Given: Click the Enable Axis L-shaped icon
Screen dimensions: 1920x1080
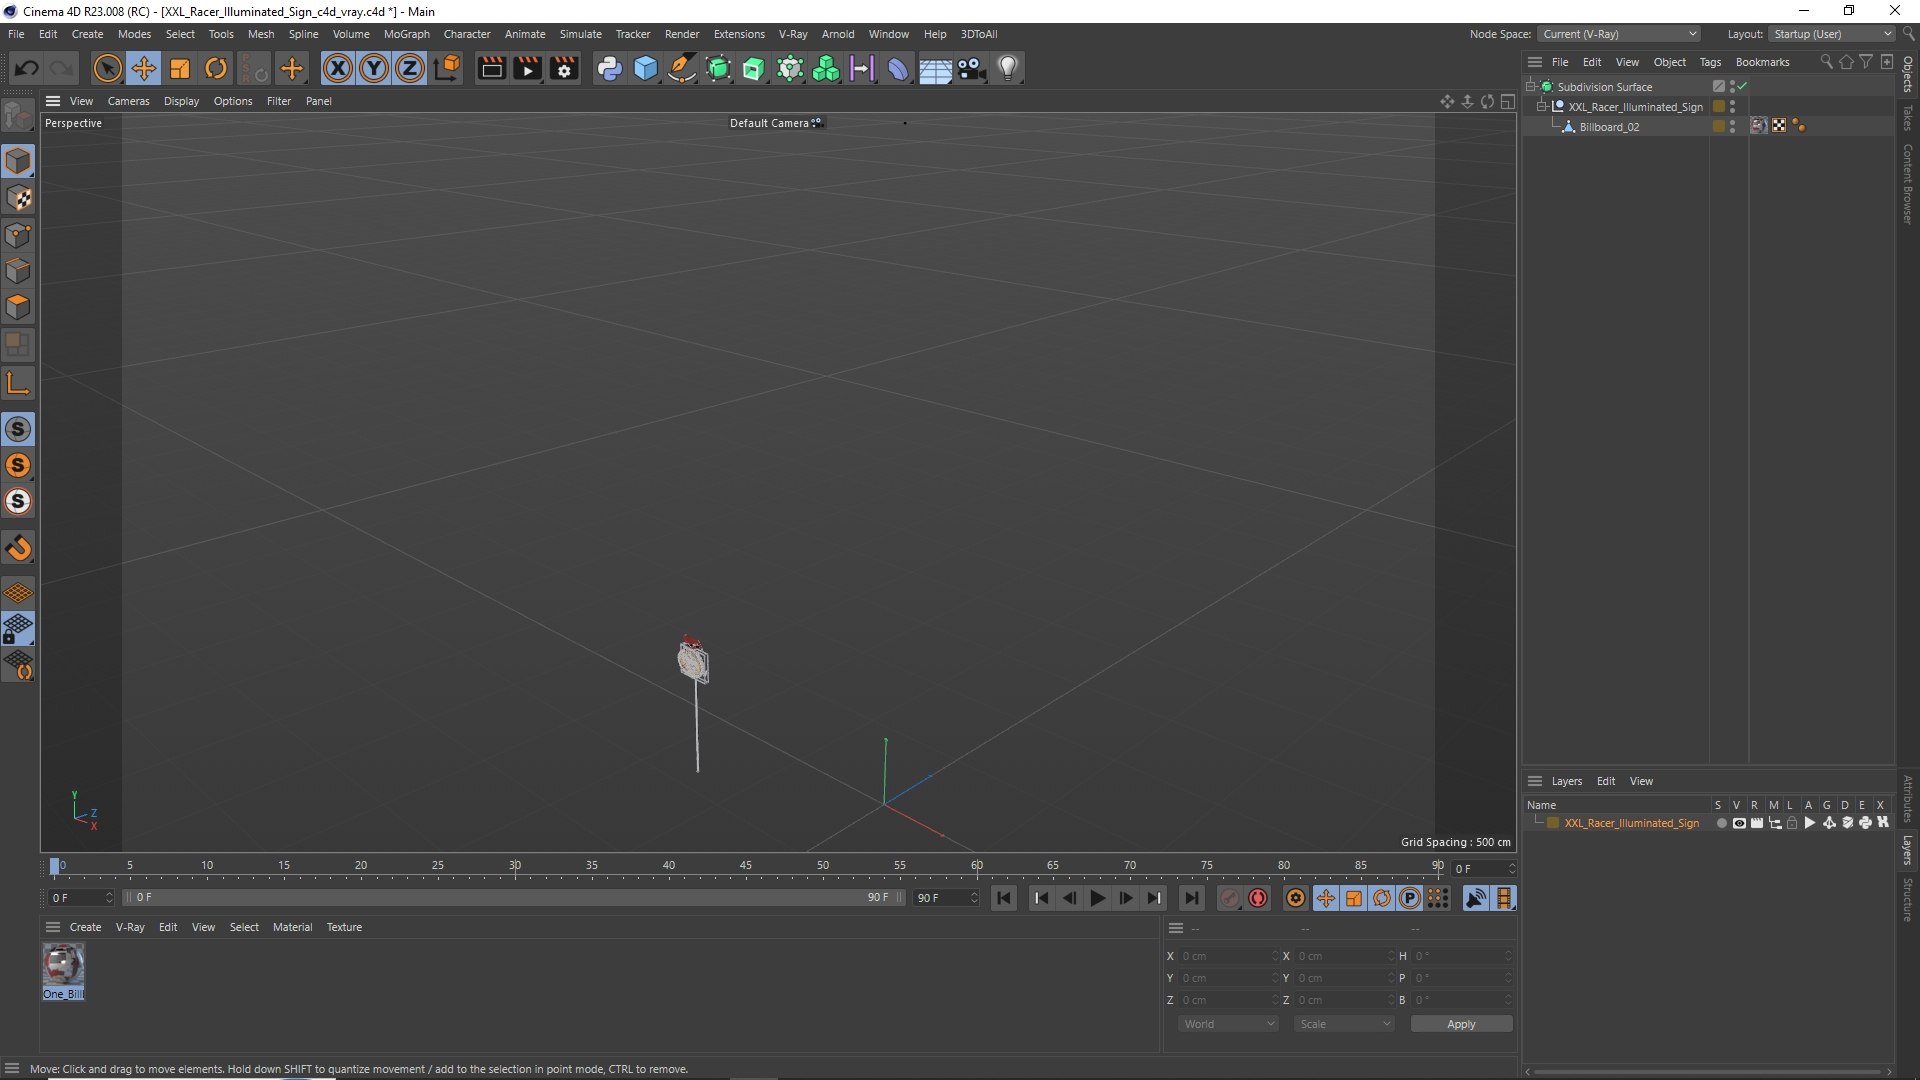Looking at the screenshot, I should click(18, 383).
